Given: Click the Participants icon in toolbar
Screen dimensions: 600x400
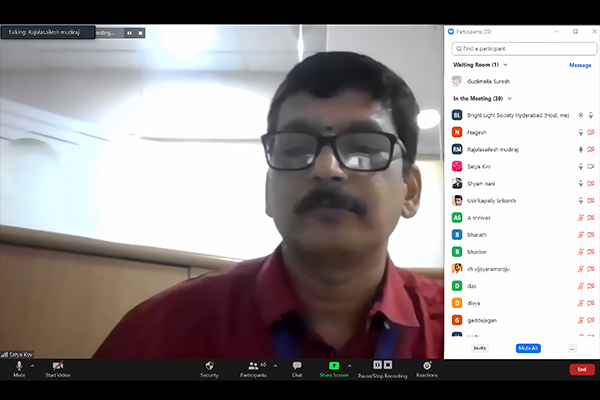Looking at the screenshot, I should click(252, 366).
